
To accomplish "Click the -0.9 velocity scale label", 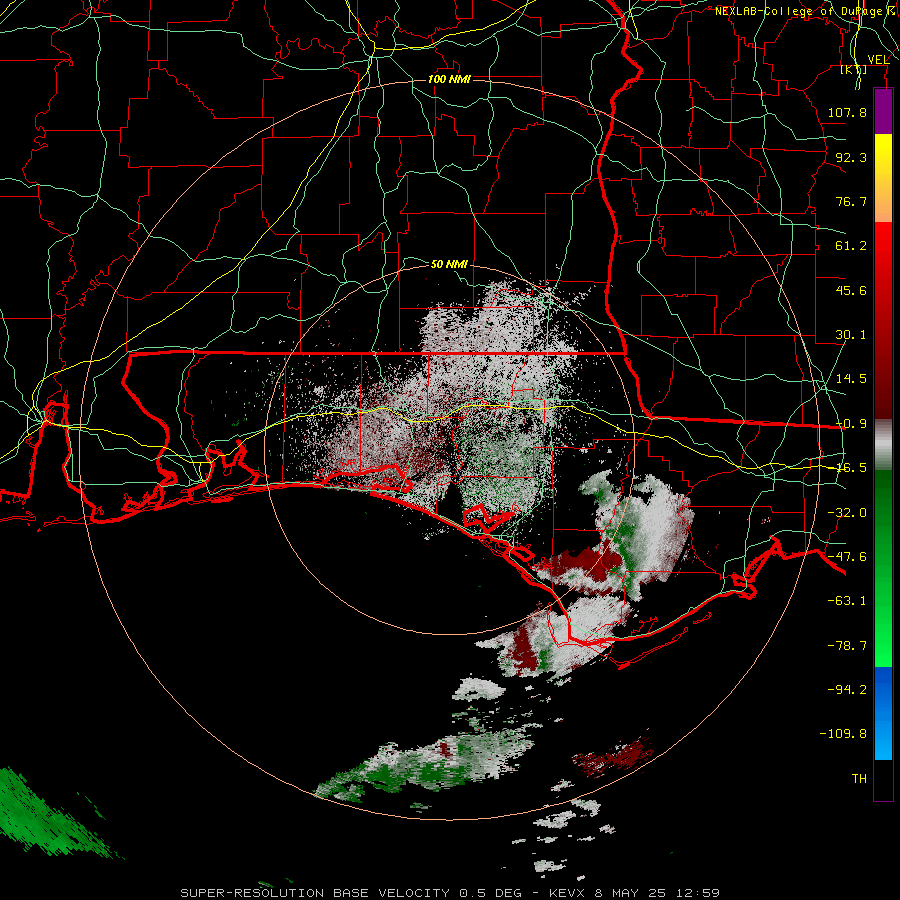I will point(851,424).
